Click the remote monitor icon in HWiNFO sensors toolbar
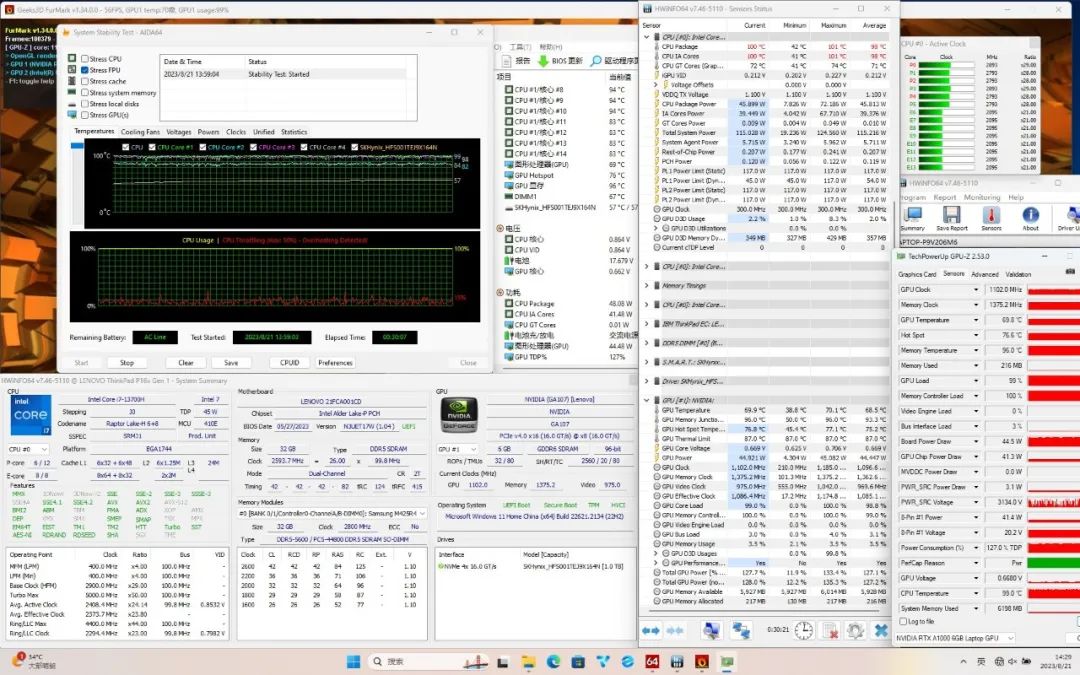Image resolution: width=1080 pixels, height=675 pixels. [712, 630]
